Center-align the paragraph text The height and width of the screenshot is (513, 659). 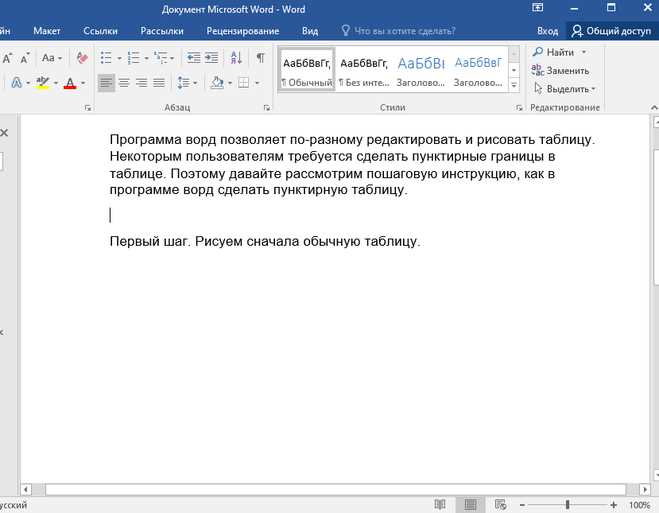point(124,82)
